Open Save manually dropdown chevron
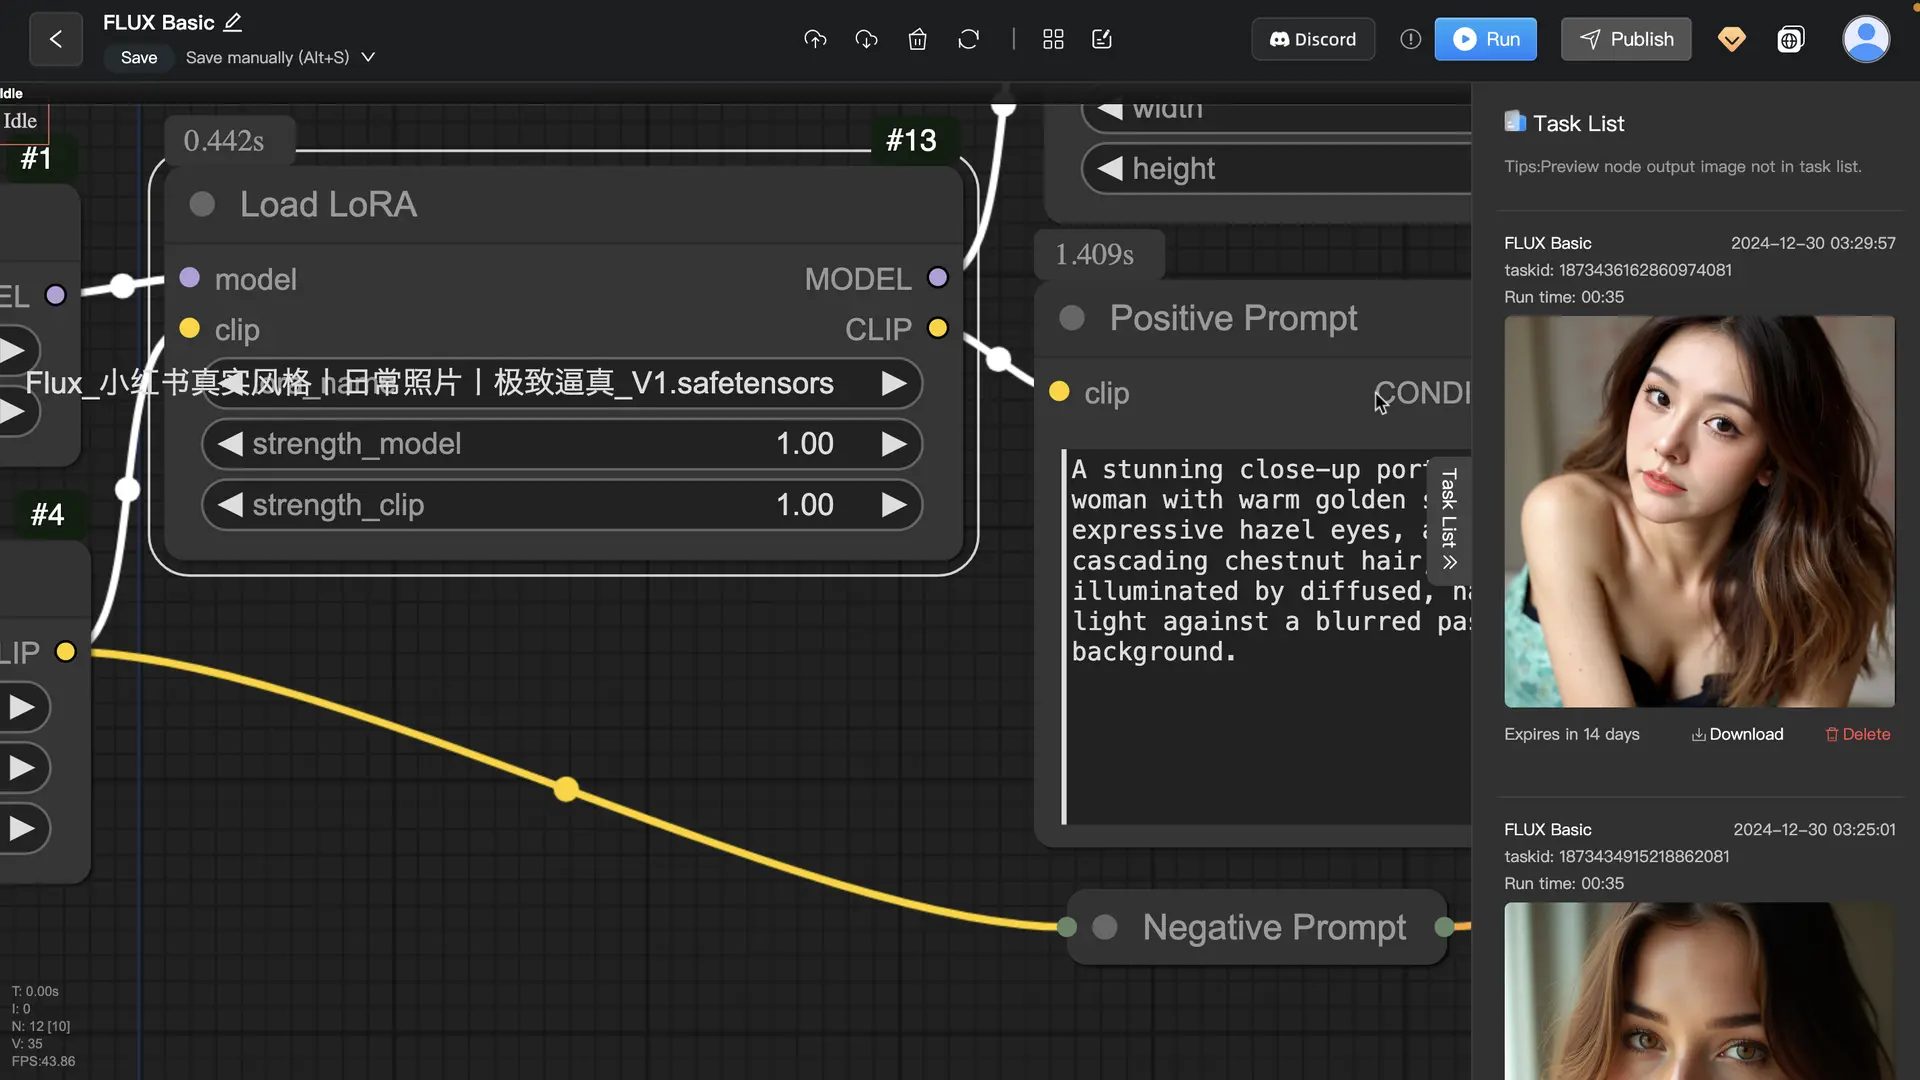 (368, 57)
